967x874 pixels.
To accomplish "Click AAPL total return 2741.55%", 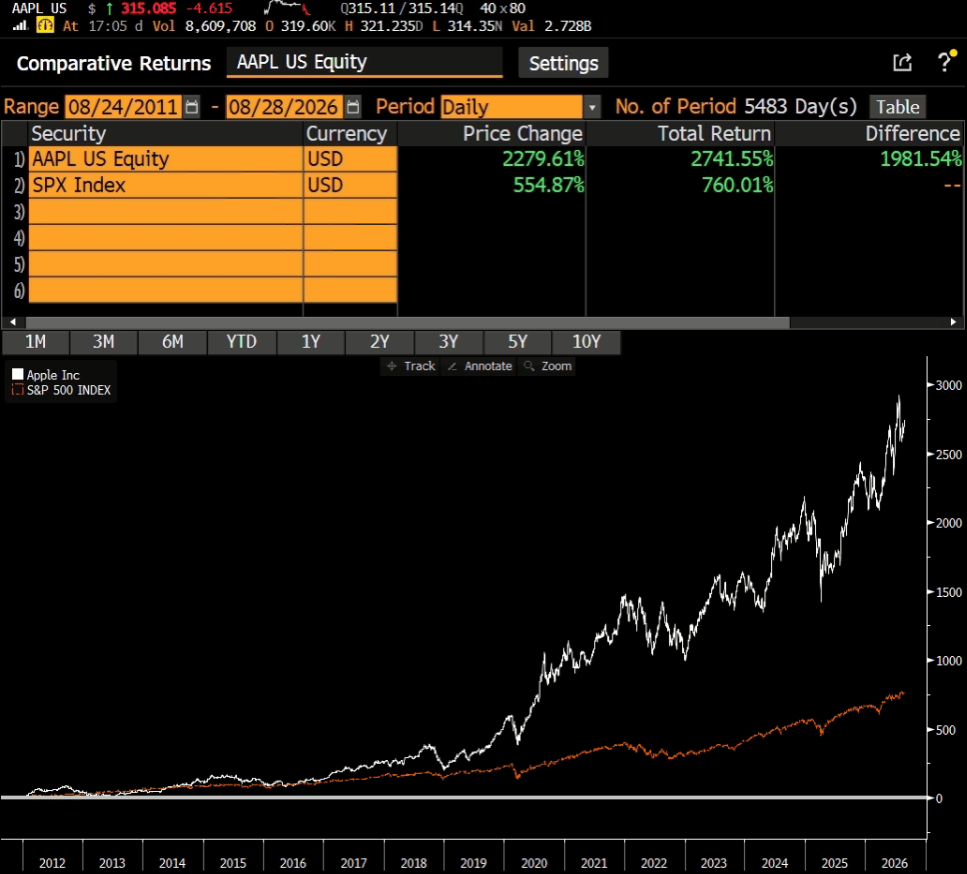I will (x=731, y=159).
